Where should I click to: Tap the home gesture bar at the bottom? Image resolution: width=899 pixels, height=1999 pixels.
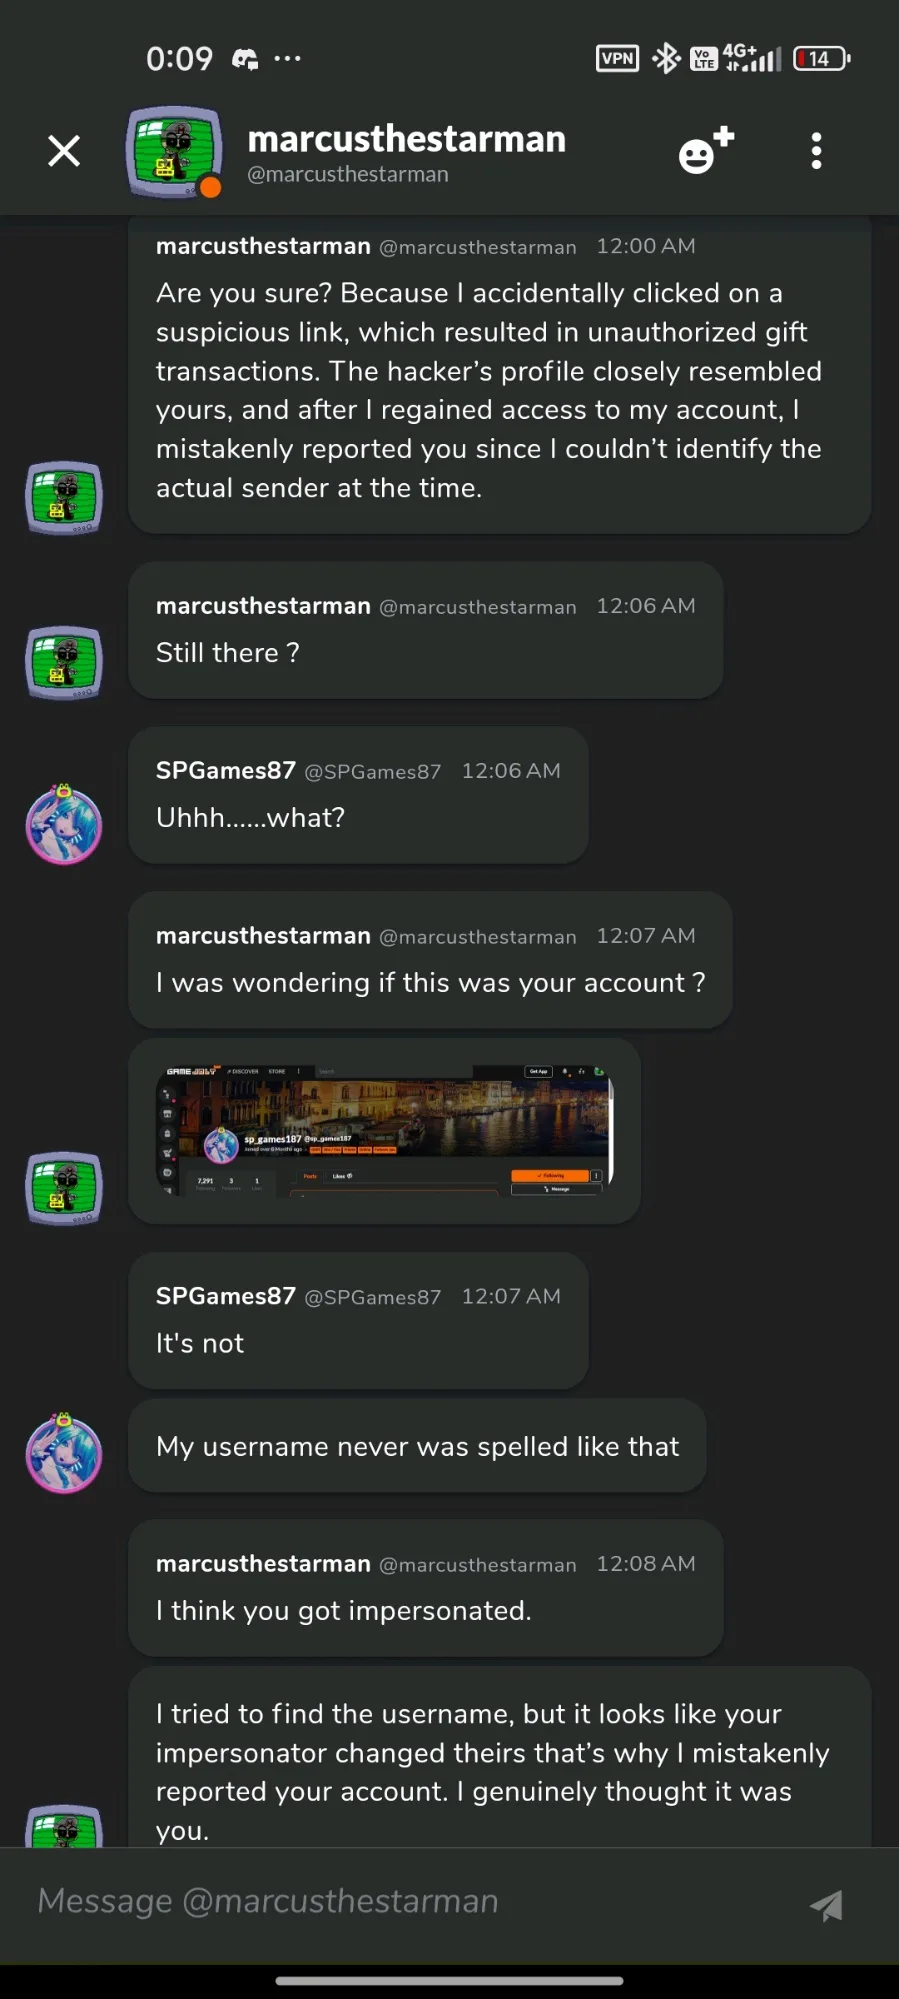point(449,1980)
